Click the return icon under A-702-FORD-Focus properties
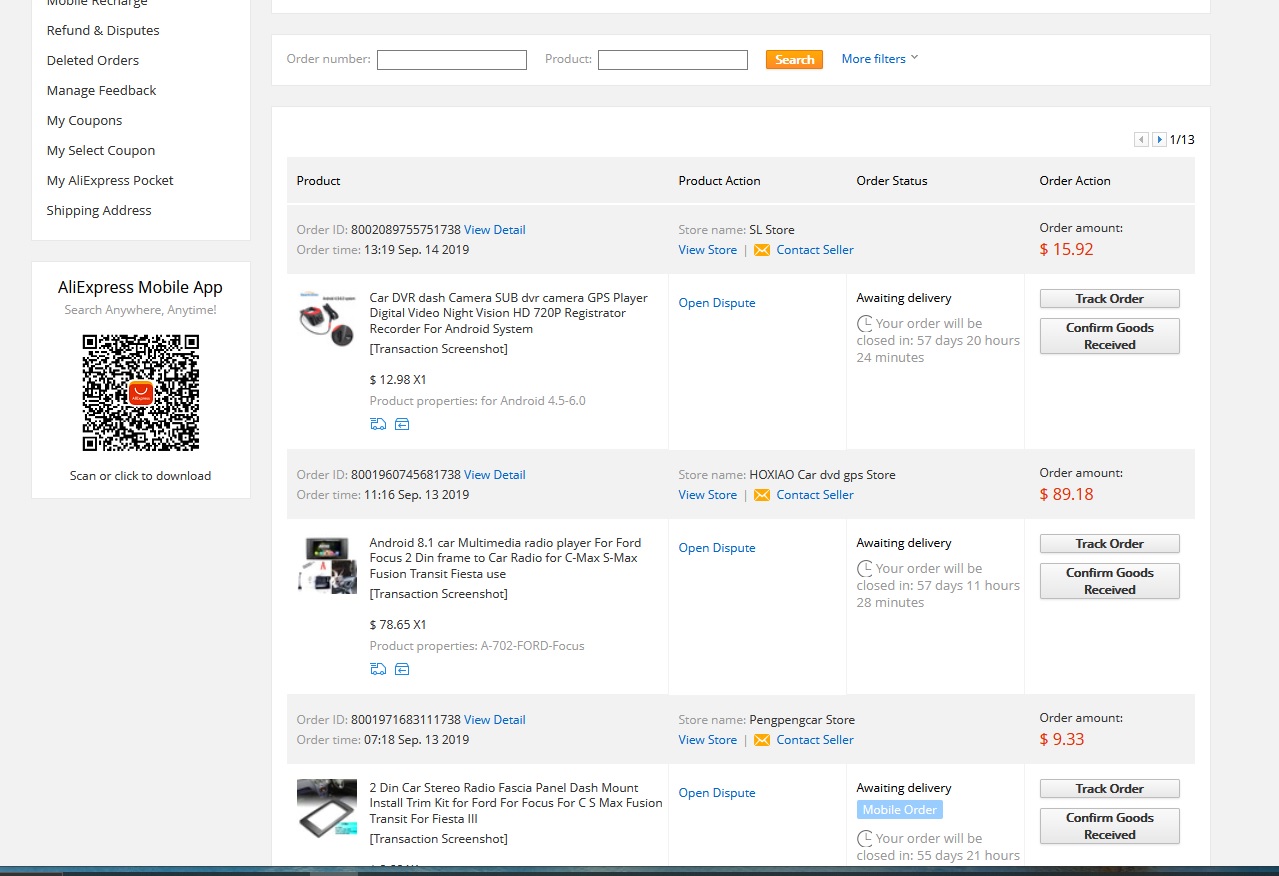Viewport: 1279px width, 876px height. tap(402, 669)
